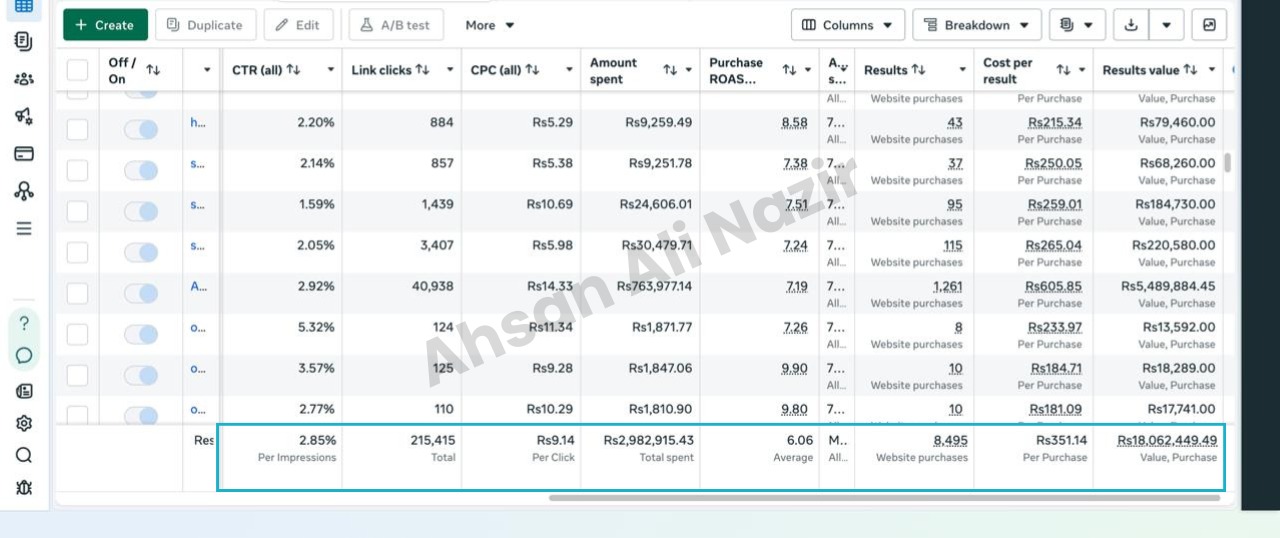Select checkbox of the 1.59% CTR row
Image resolution: width=1280 pixels, height=538 pixels.
pyautogui.click(x=77, y=211)
